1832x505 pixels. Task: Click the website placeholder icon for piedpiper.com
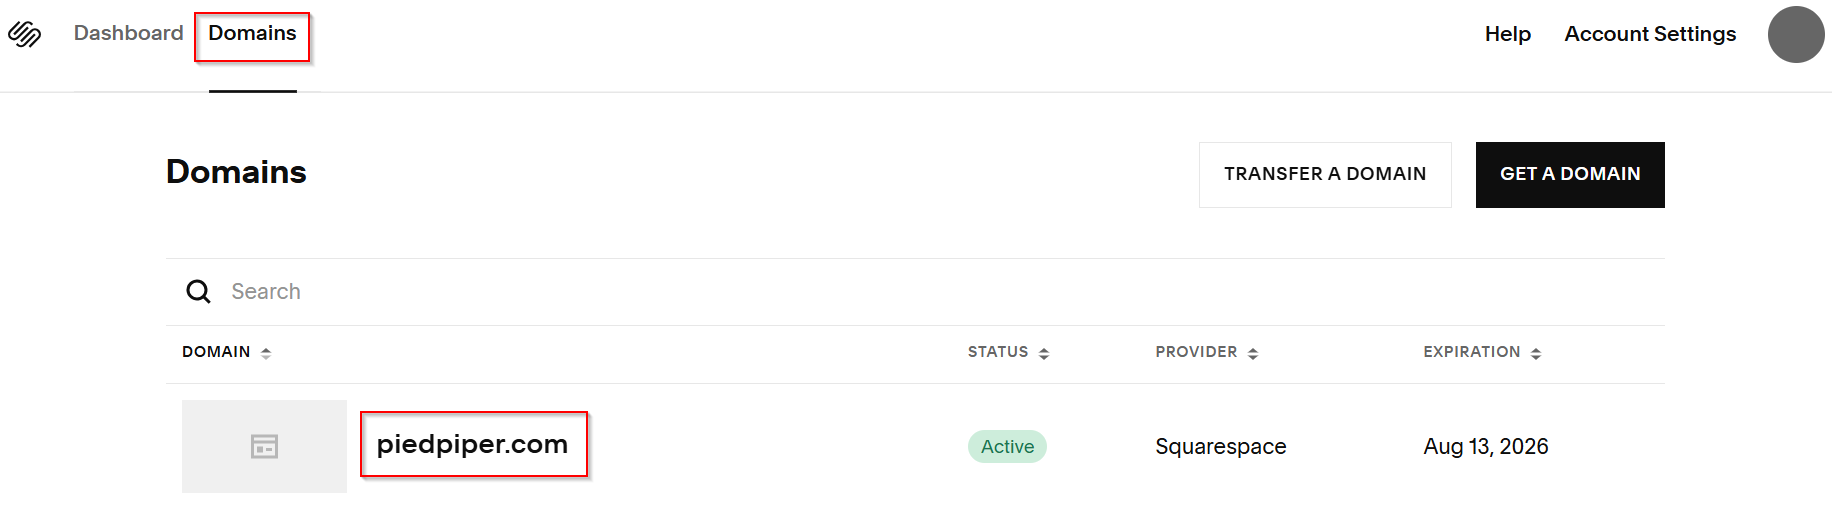click(264, 446)
